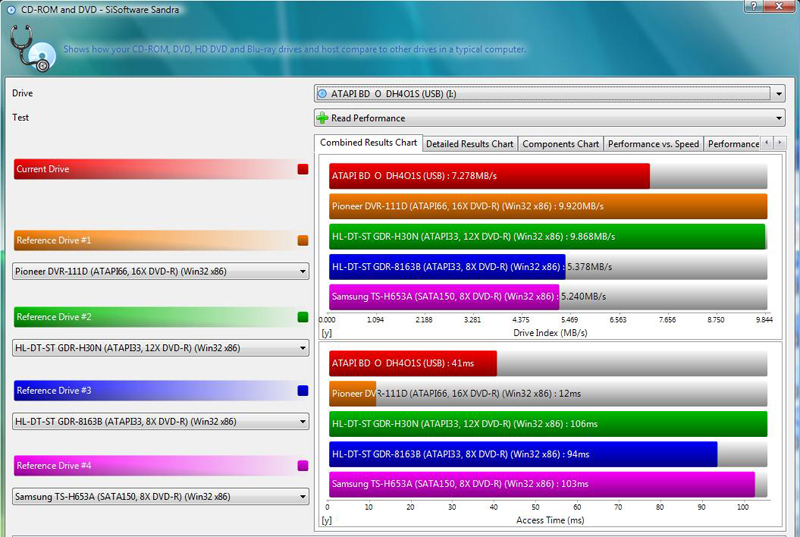Click blue GDR-8163B 94ms access bar
The image size is (800, 537).
(x=523, y=454)
